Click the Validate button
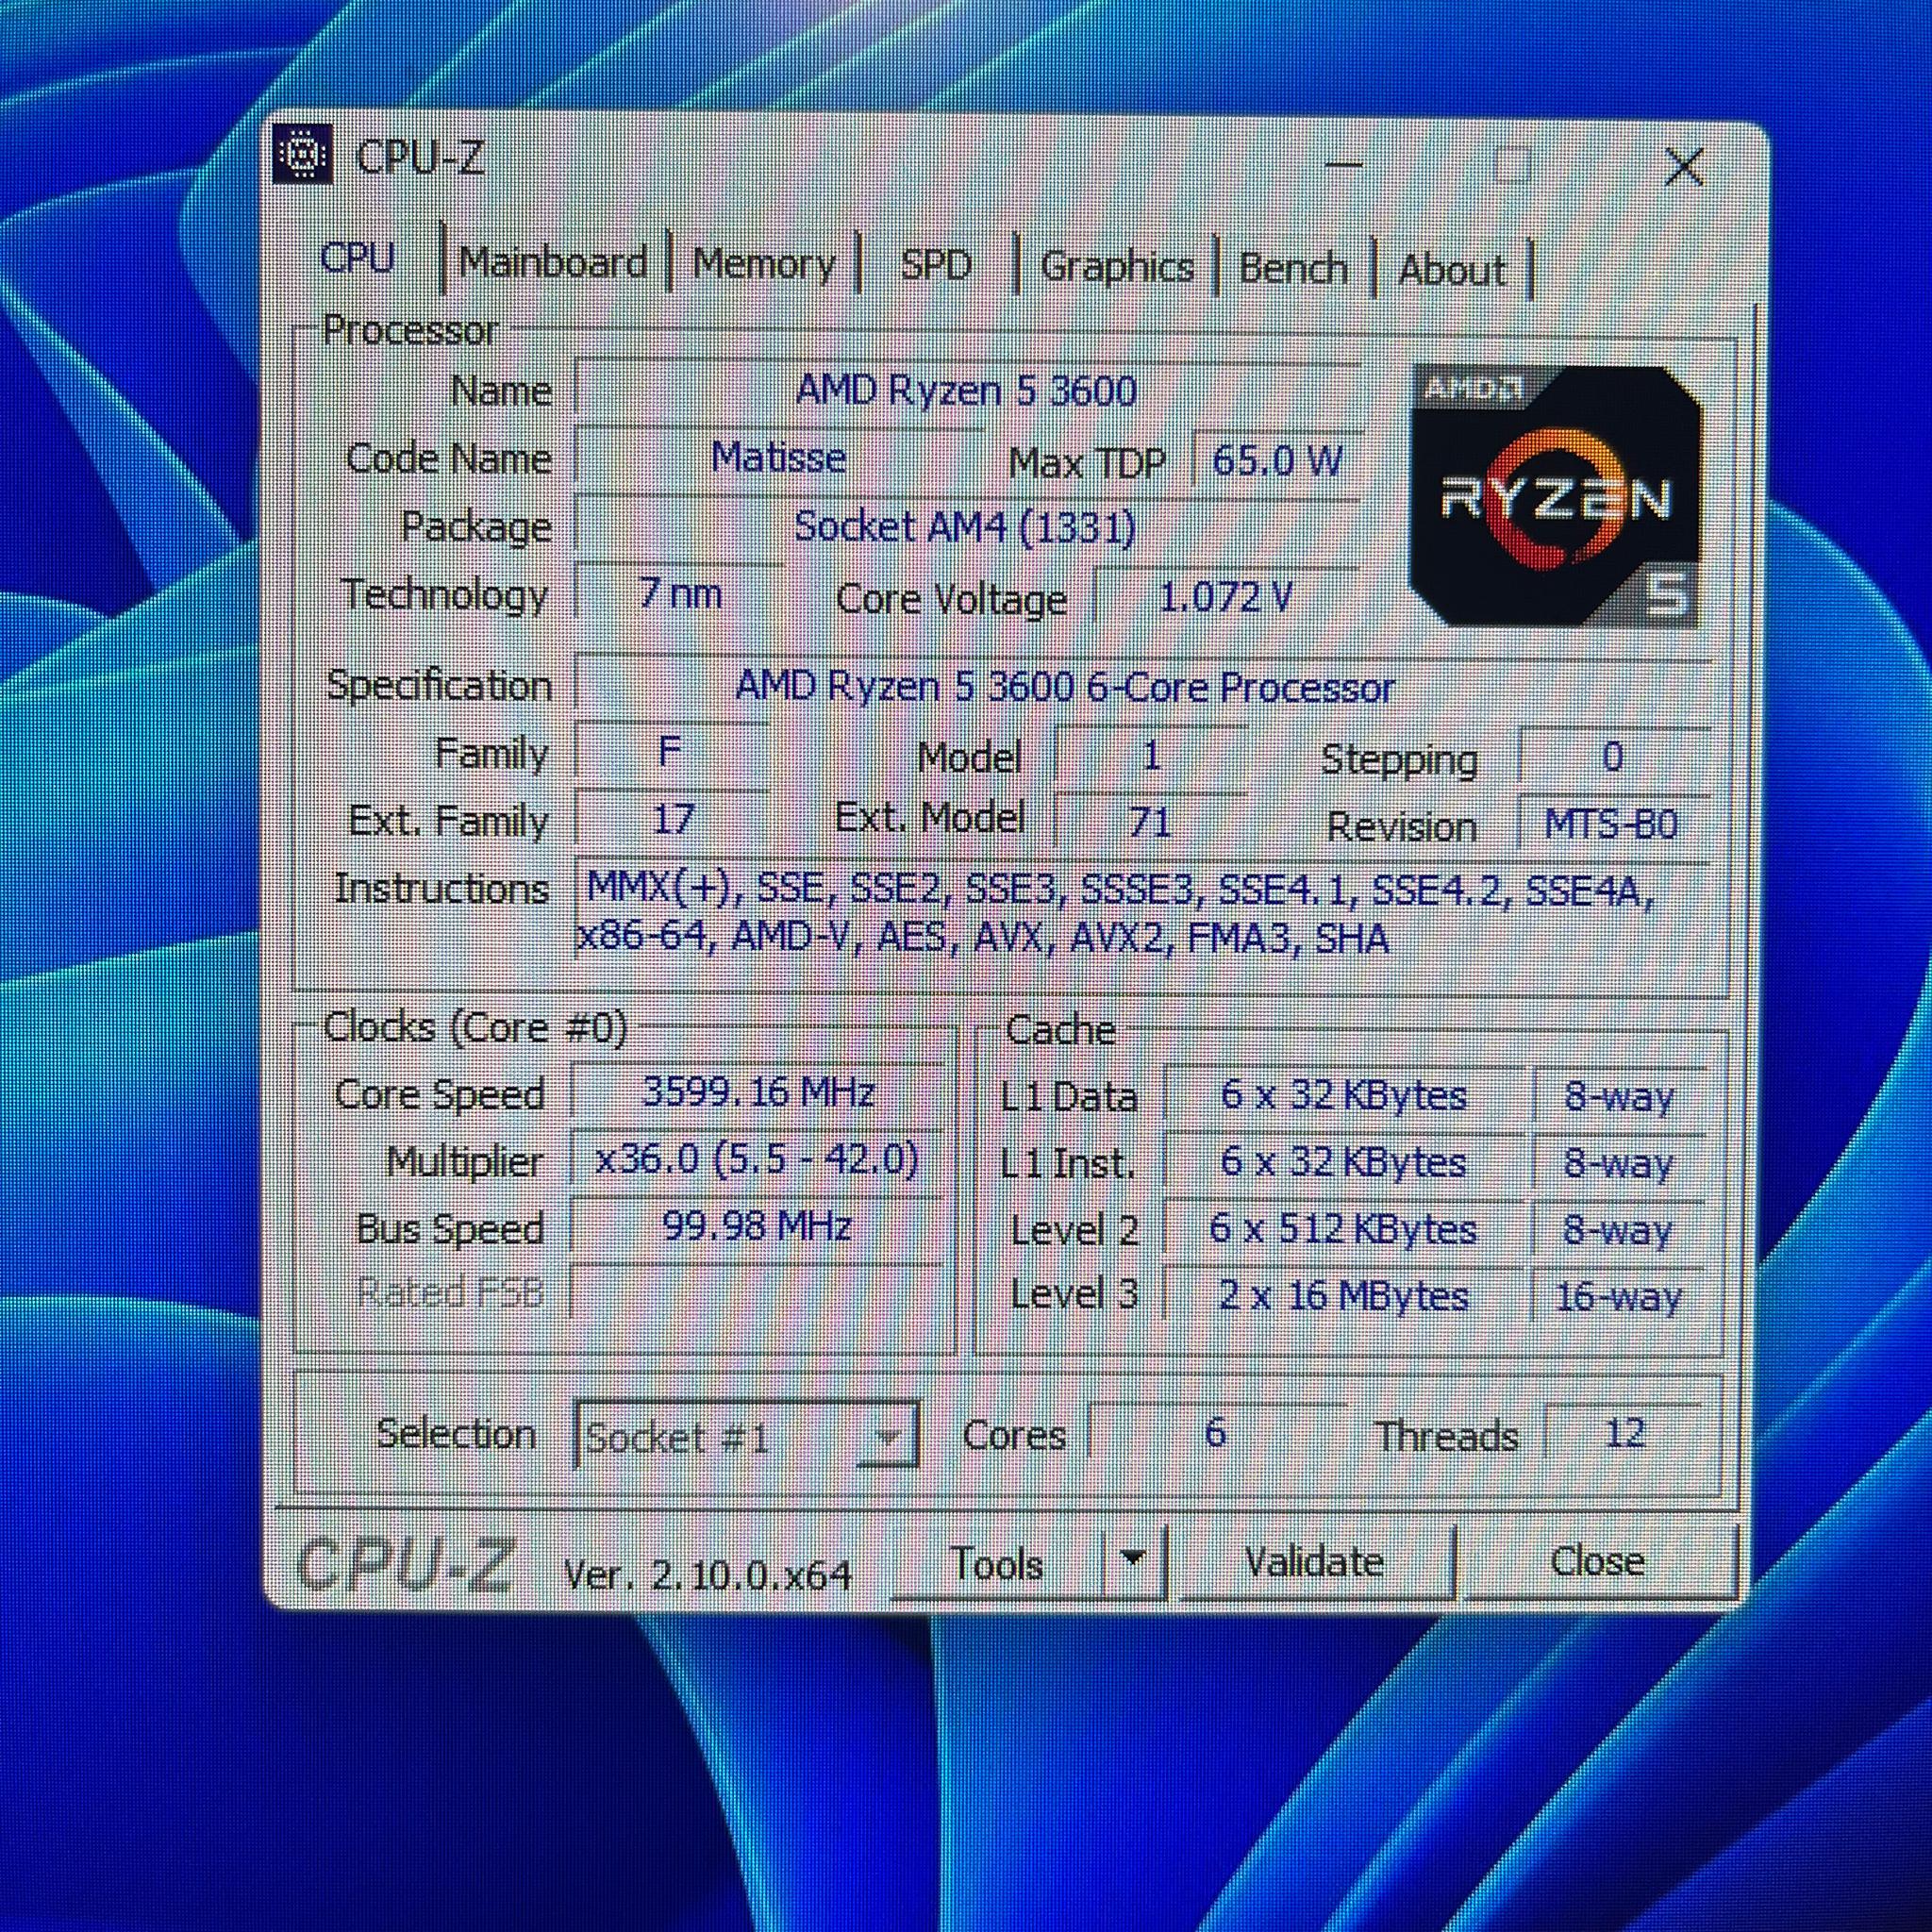The height and width of the screenshot is (1932, 1932). [1314, 1561]
